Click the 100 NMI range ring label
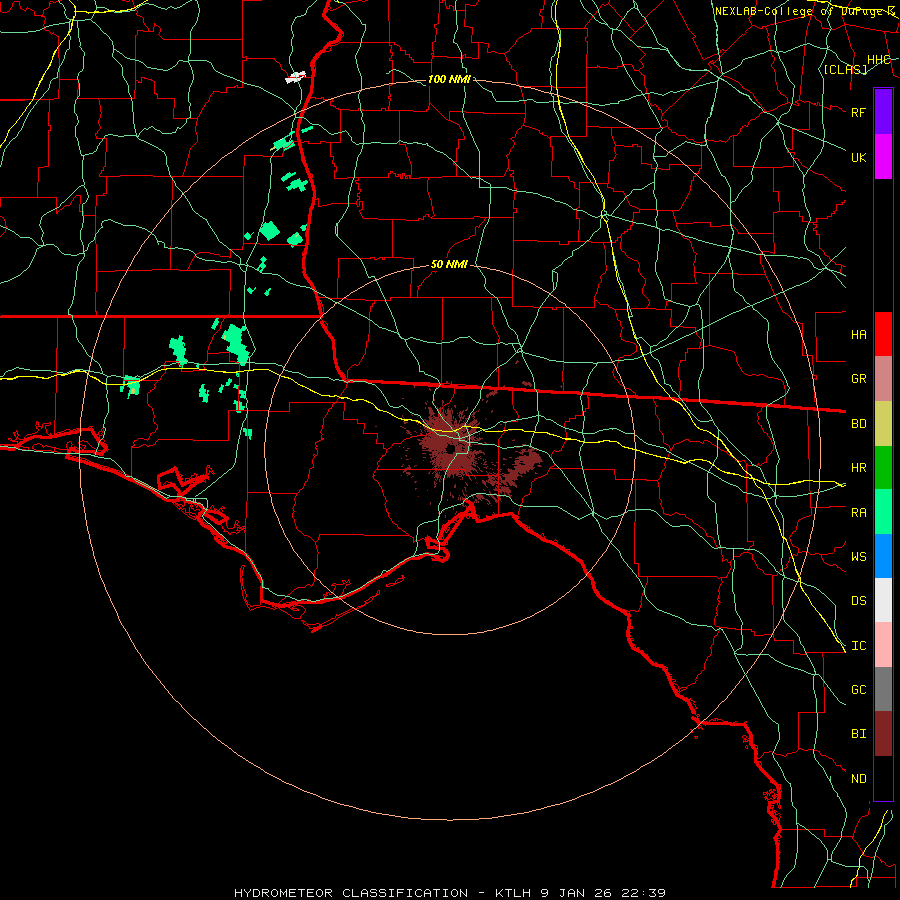900x900 pixels. pyautogui.click(x=449, y=79)
